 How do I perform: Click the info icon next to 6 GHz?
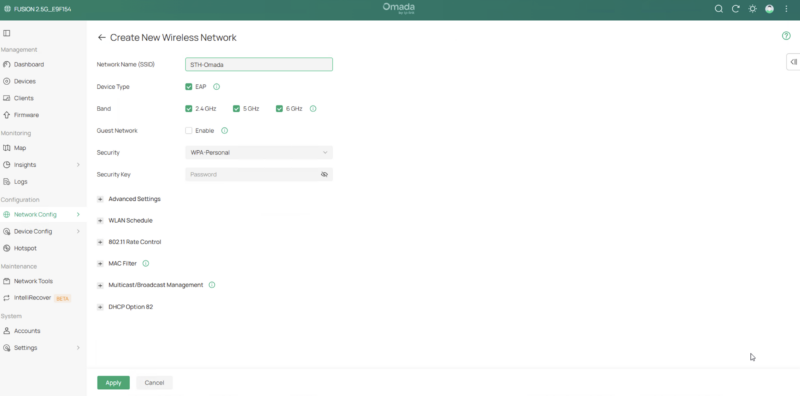coord(313,109)
